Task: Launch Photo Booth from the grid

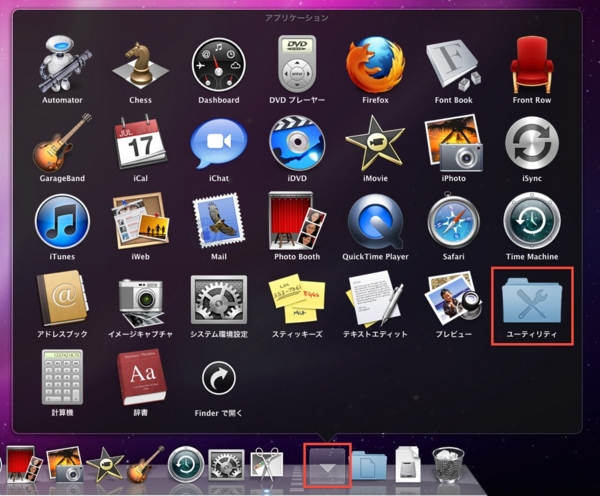Action: [x=297, y=221]
